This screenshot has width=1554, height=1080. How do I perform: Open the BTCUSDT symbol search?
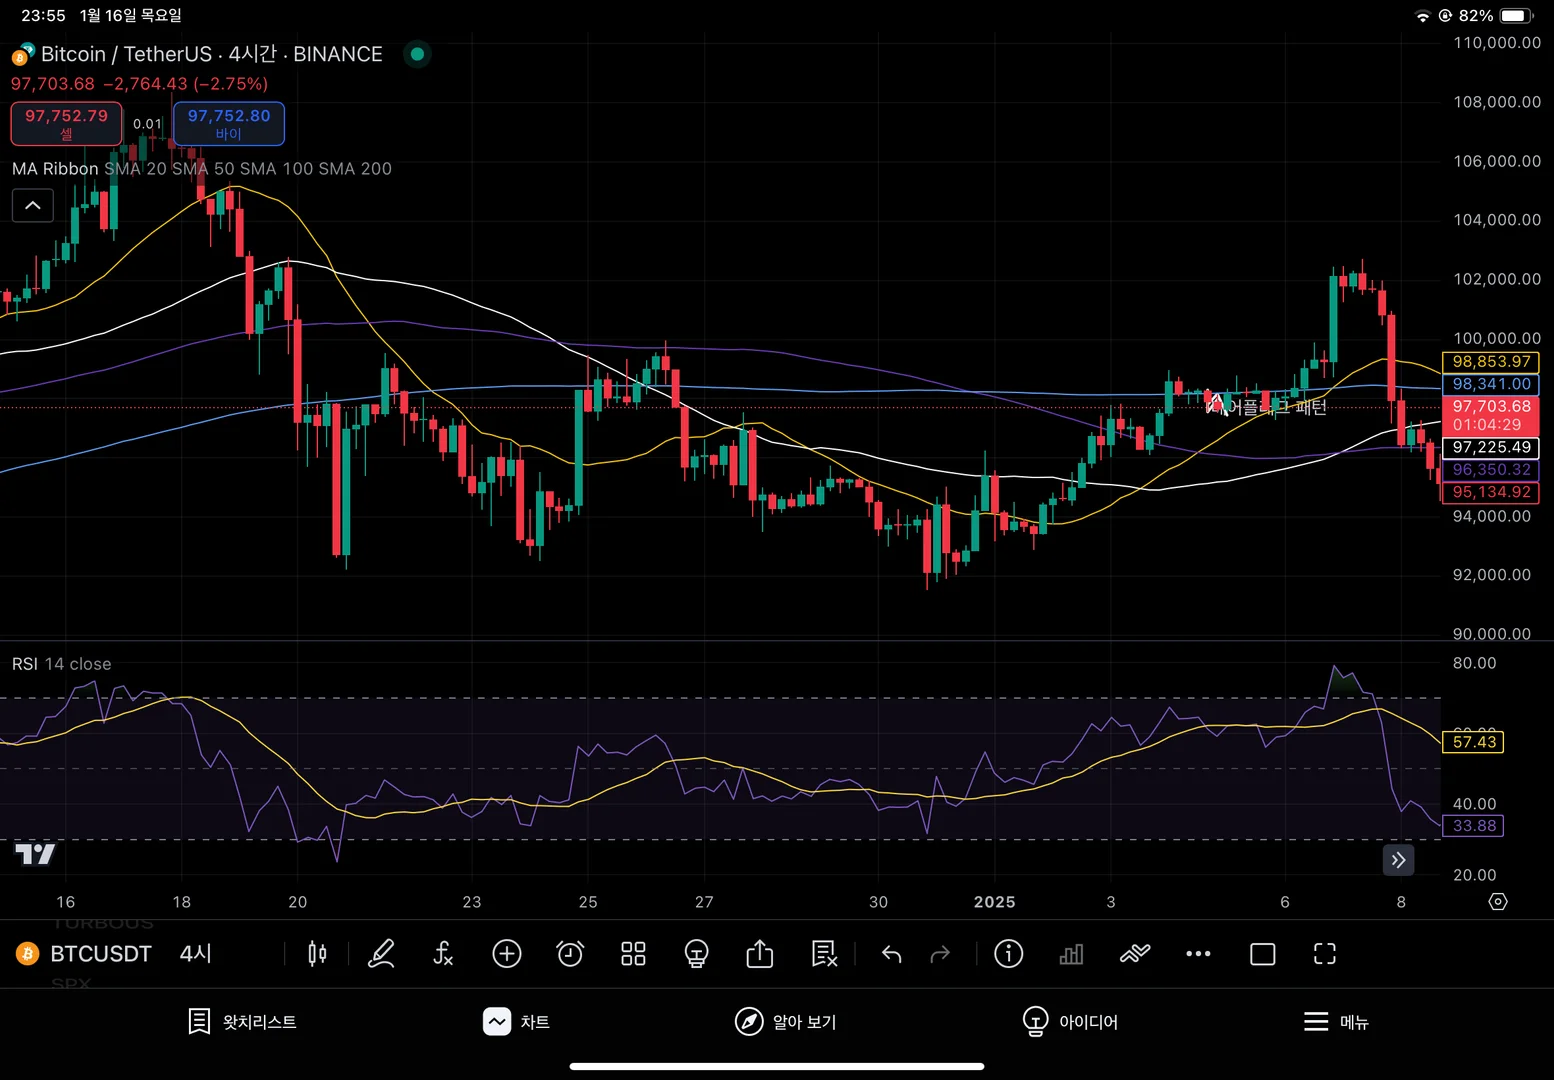(101, 954)
